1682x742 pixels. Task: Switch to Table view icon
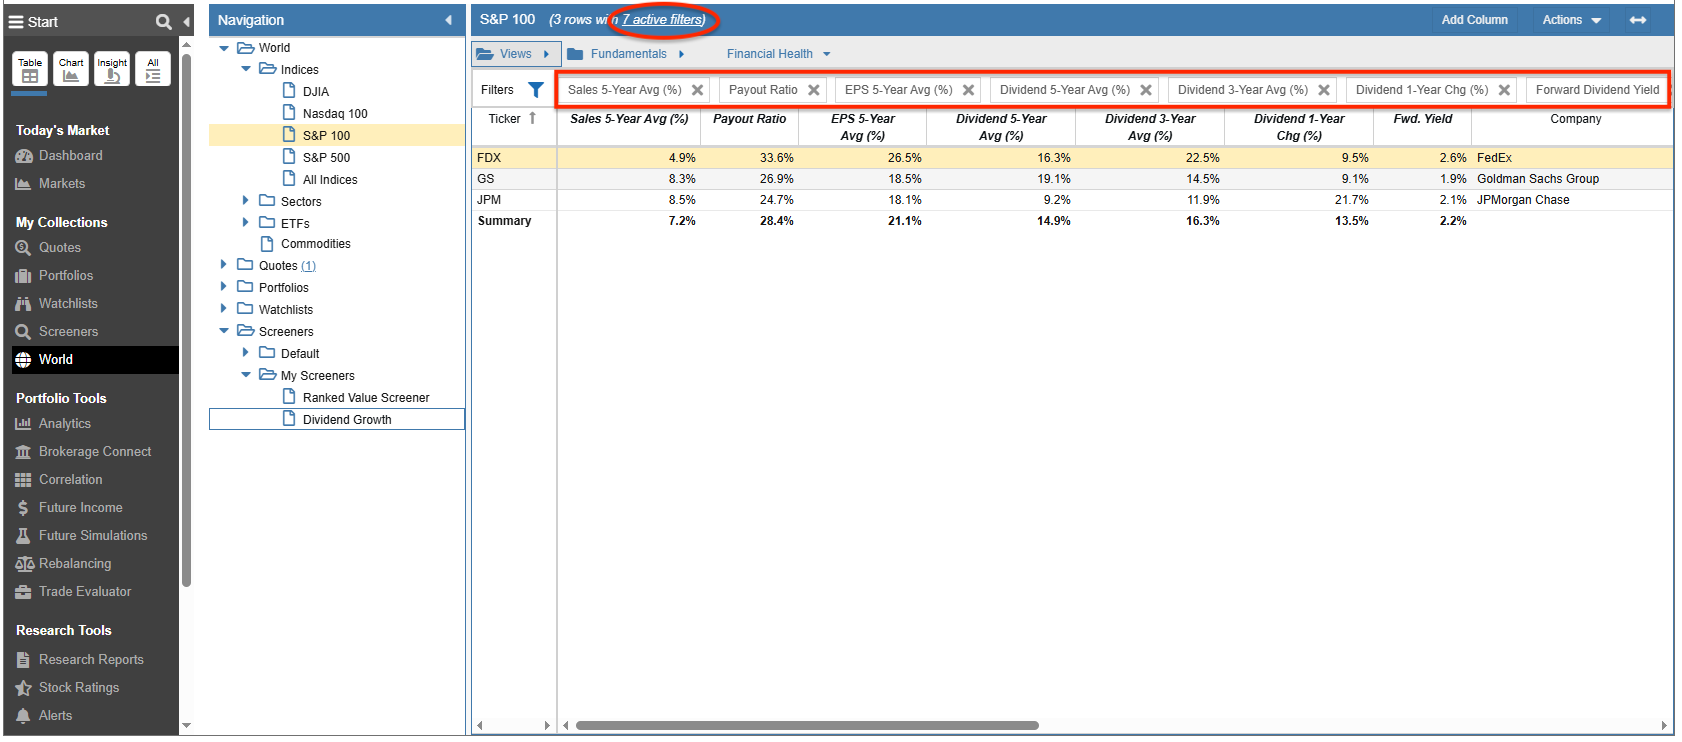30,69
